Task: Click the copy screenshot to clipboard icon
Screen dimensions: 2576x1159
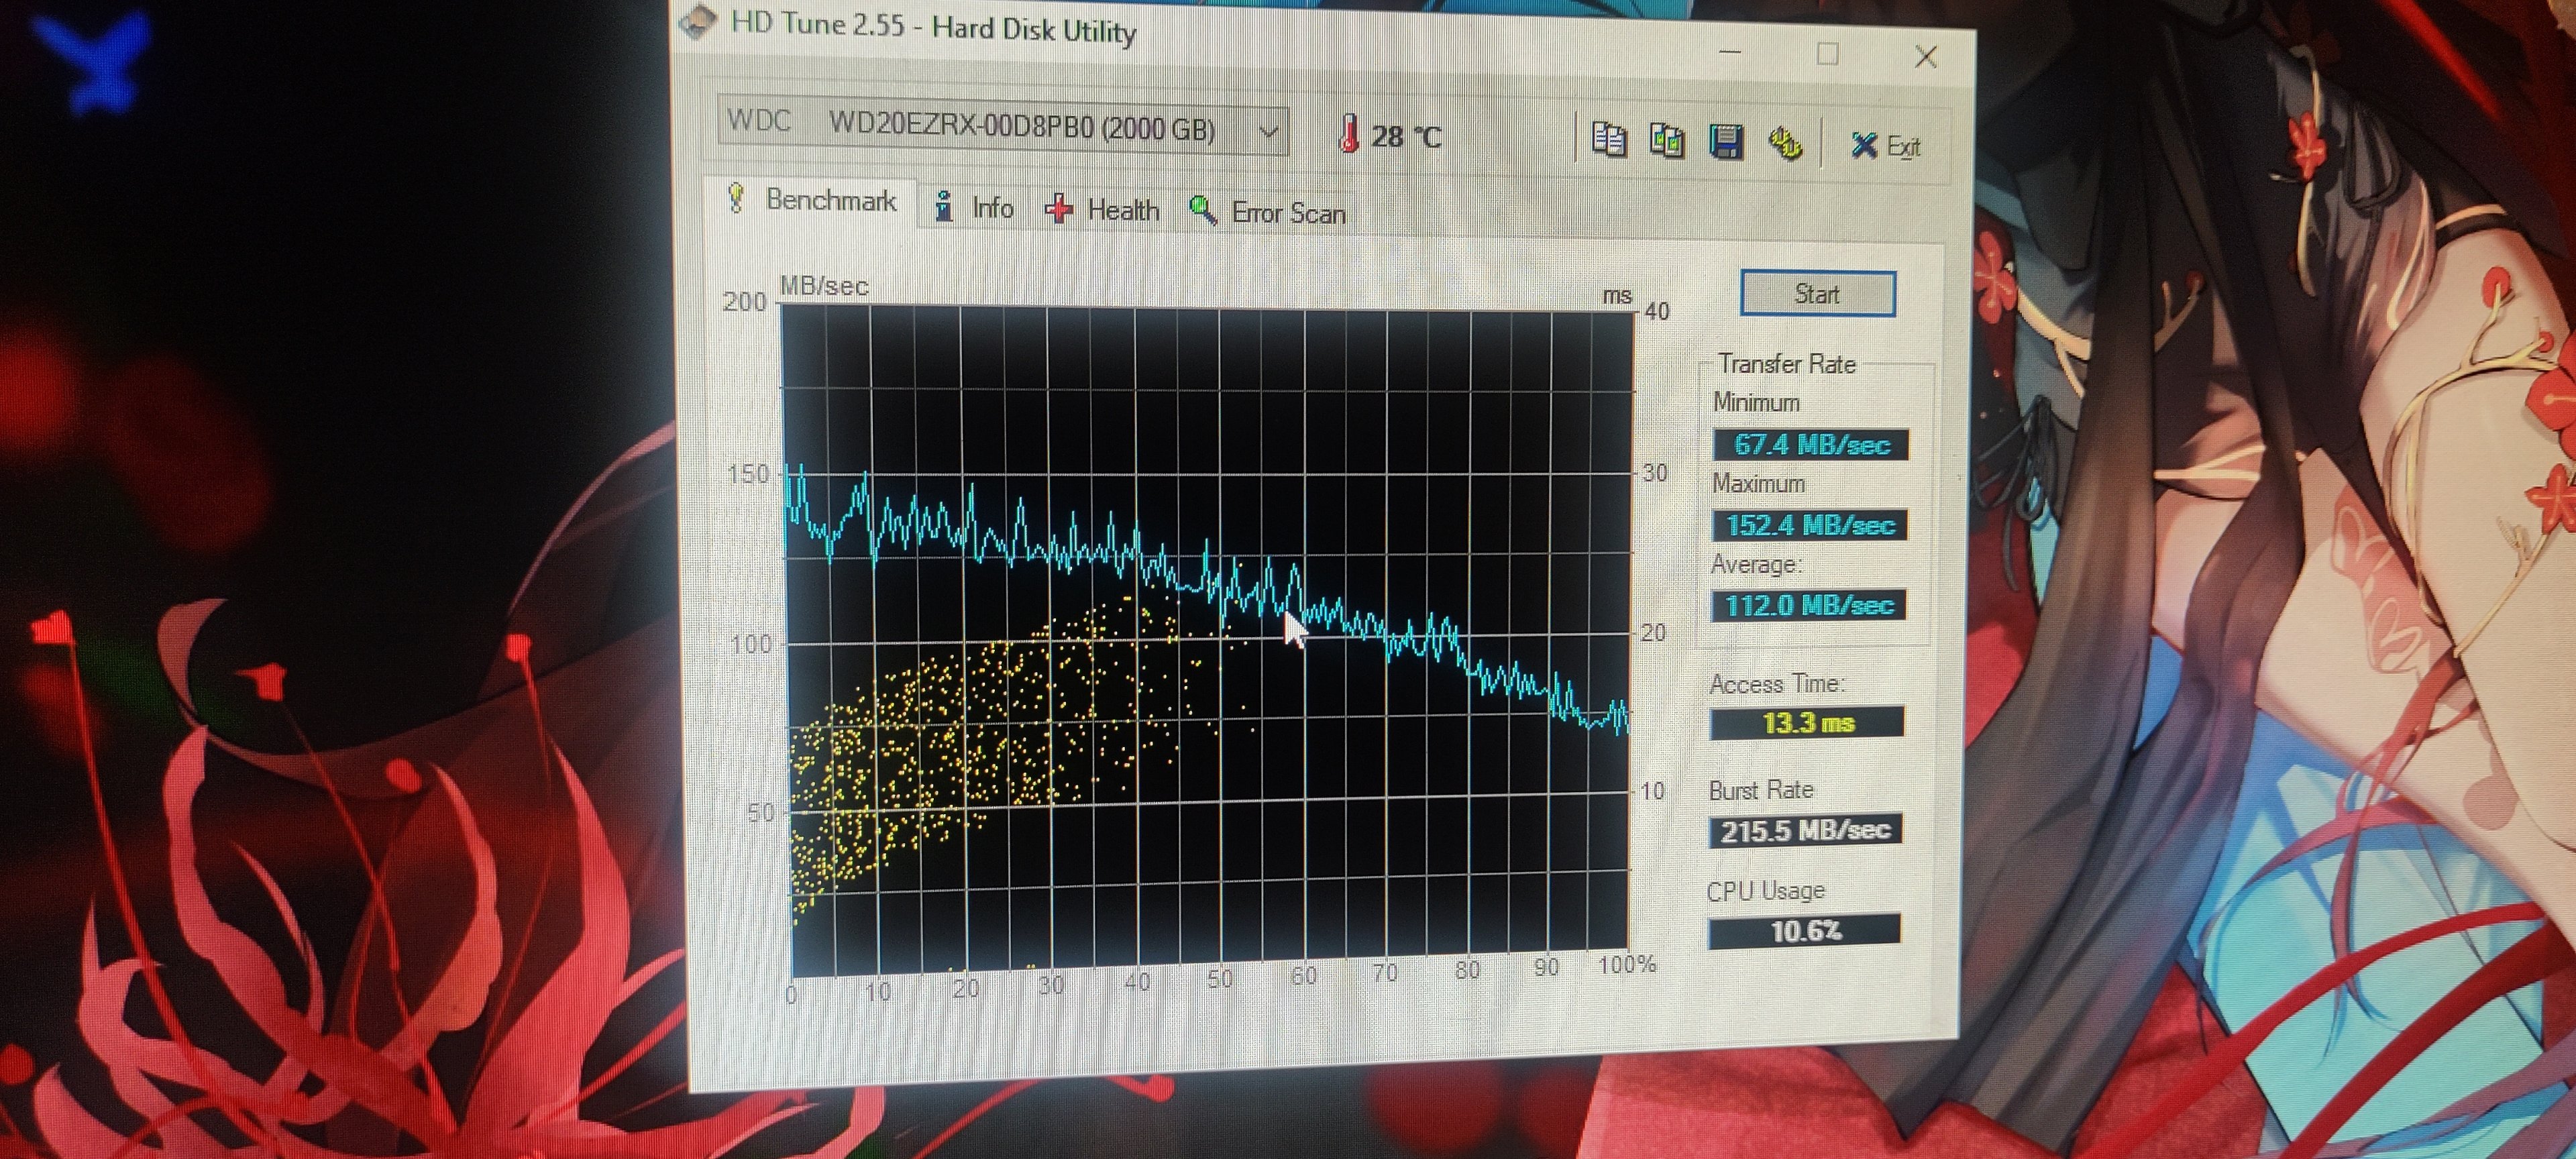Action: [x=1666, y=141]
